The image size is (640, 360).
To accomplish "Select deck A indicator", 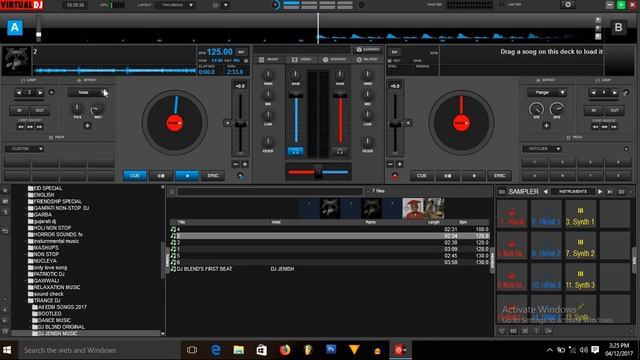I will click(x=15, y=27).
